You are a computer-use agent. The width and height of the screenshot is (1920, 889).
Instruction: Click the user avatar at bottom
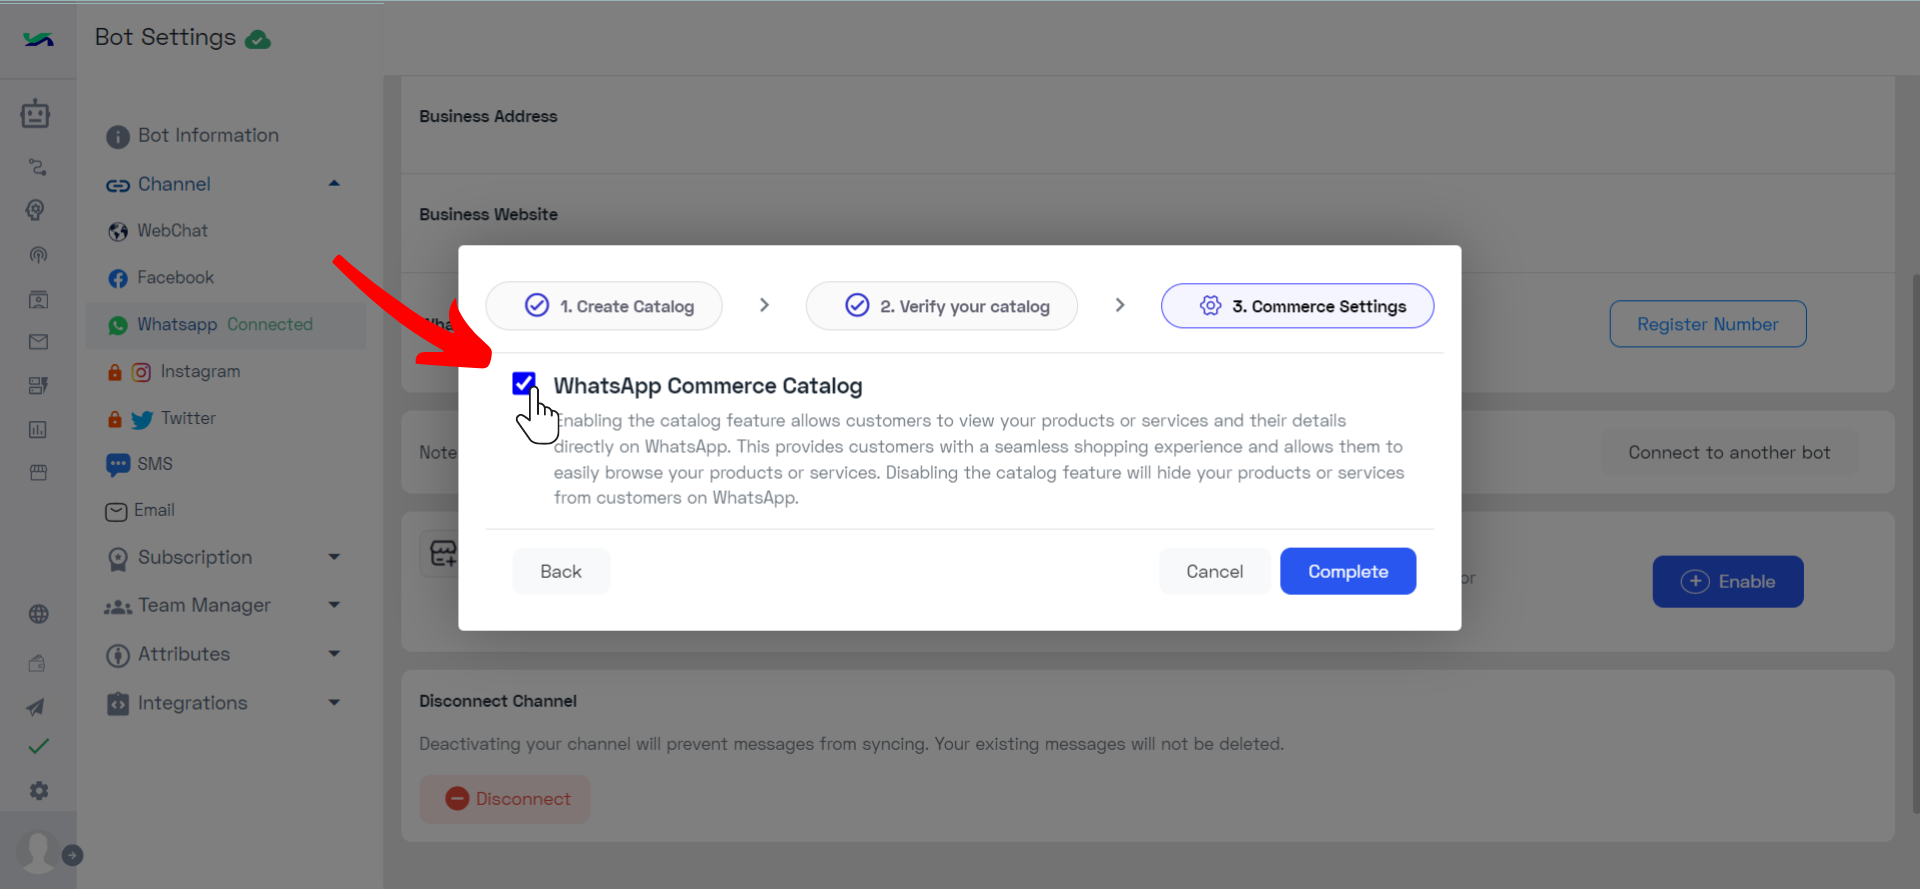pos(38,852)
